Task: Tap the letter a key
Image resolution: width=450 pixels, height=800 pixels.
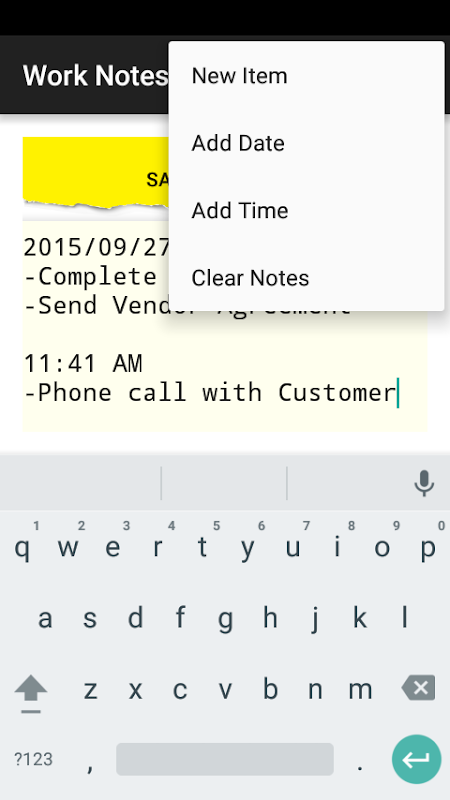Action: point(45,618)
